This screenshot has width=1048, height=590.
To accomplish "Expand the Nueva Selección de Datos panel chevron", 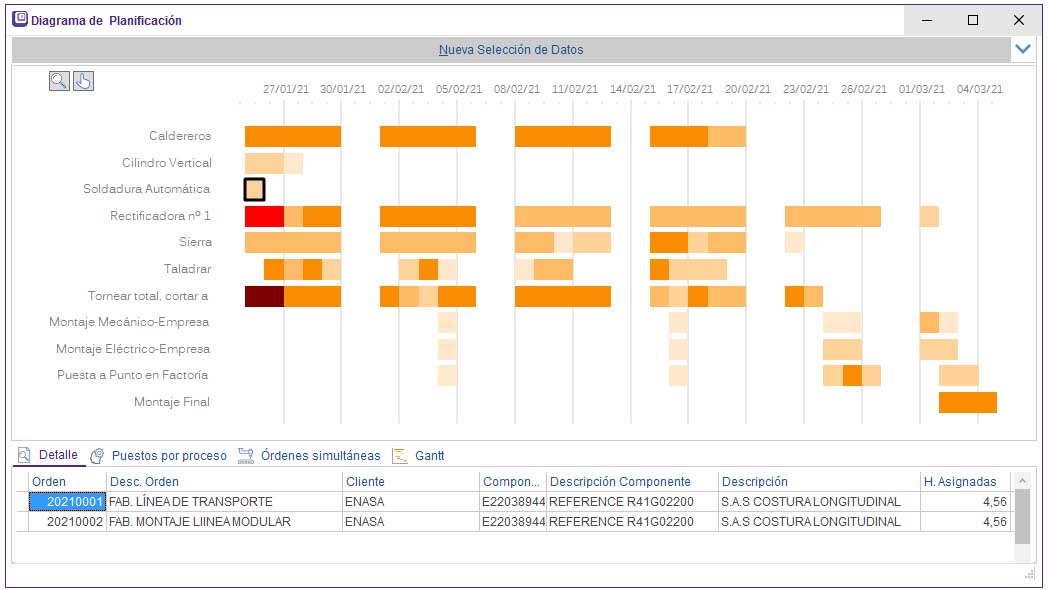I will coord(1022,49).
